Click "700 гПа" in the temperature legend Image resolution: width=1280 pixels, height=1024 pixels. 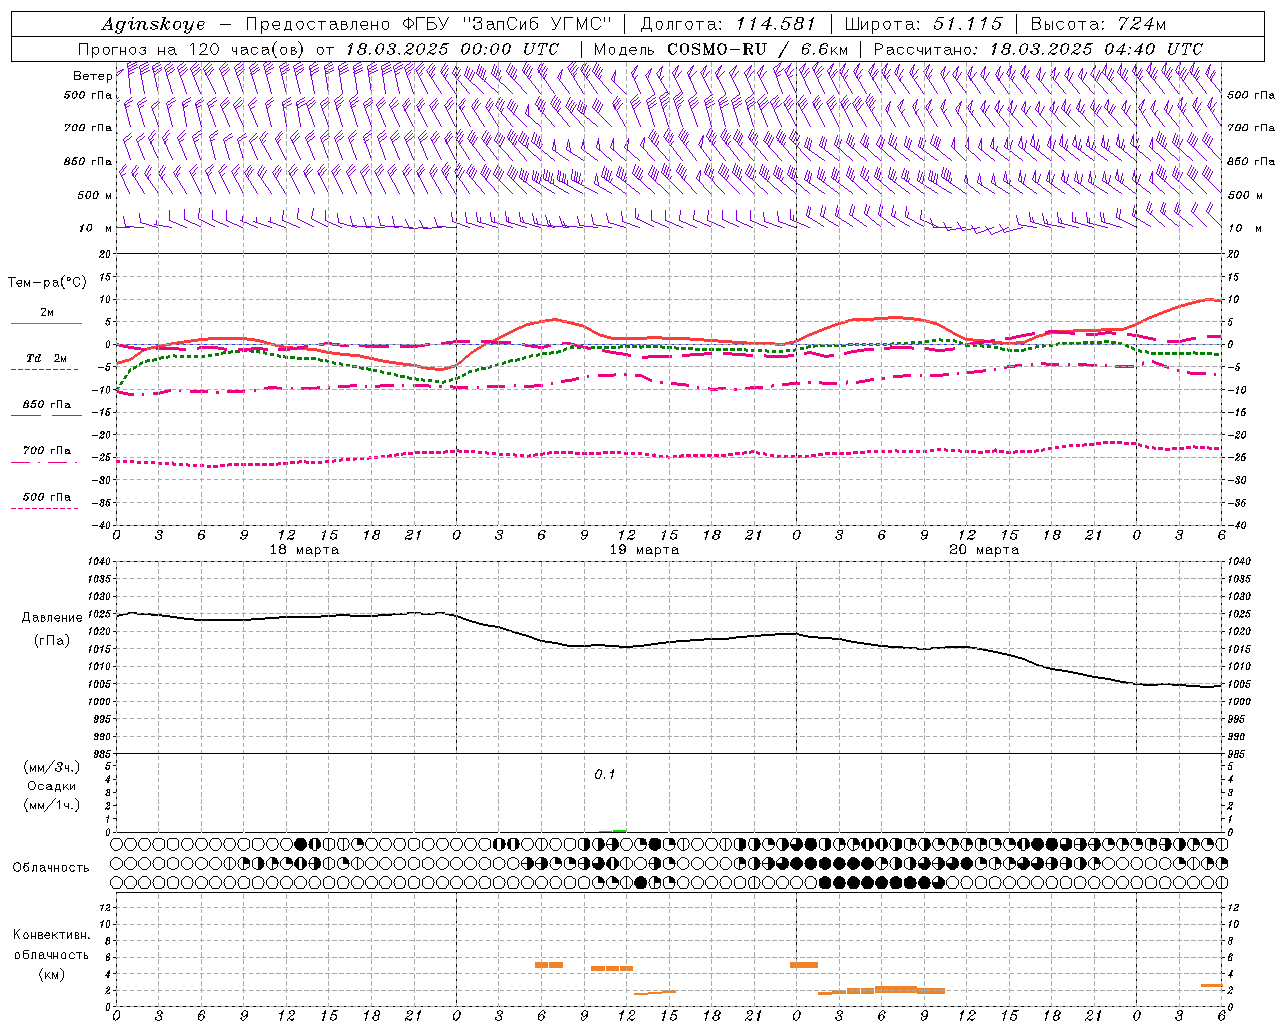[47, 451]
